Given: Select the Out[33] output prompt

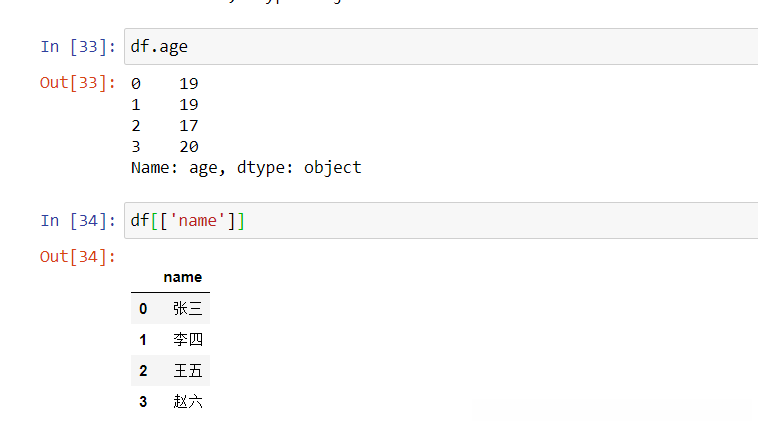Looking at the screenshot, I should (x=78, y=82).
